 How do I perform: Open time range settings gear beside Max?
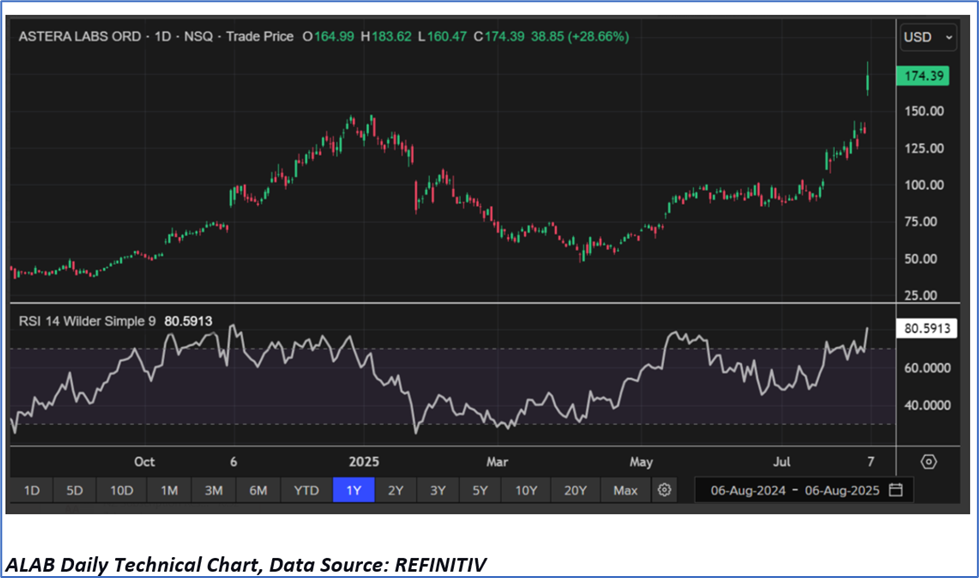click(665, 490)
